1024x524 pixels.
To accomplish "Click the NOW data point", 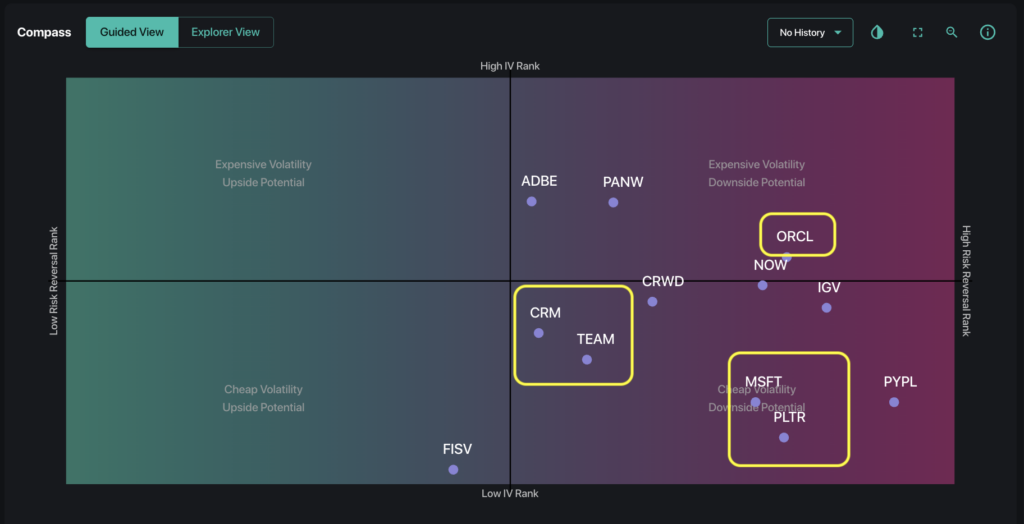I will [762, 285].
